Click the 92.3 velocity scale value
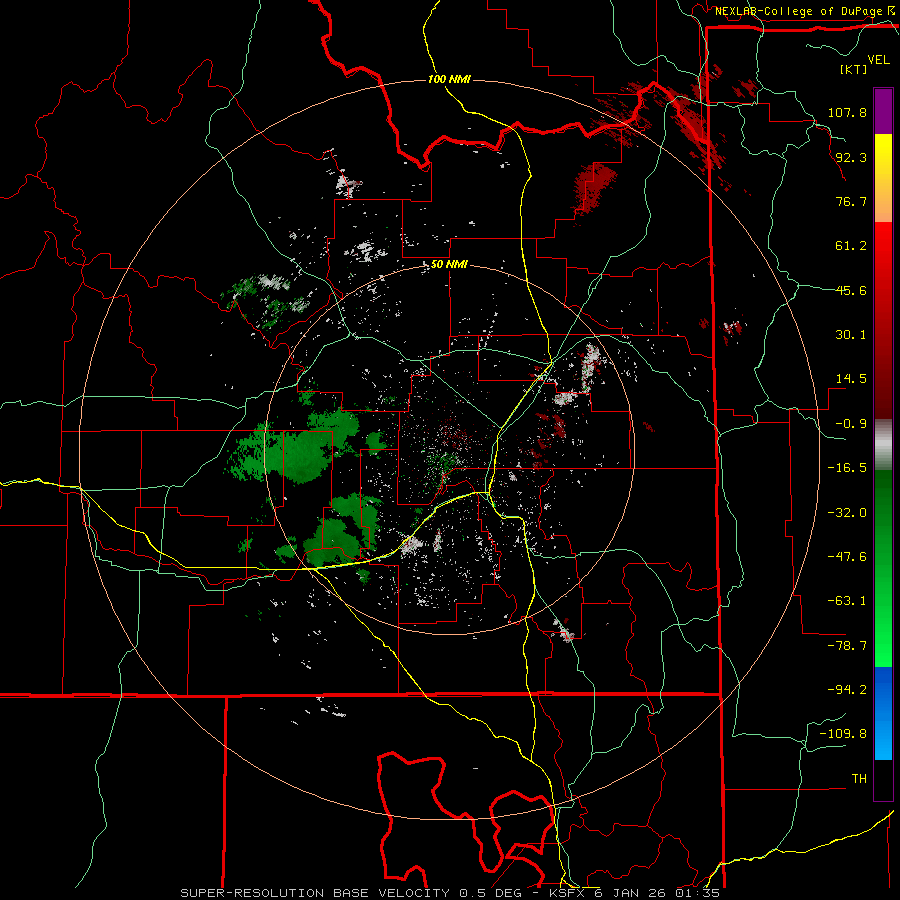900x900 pixels. (x=851, y=157)
